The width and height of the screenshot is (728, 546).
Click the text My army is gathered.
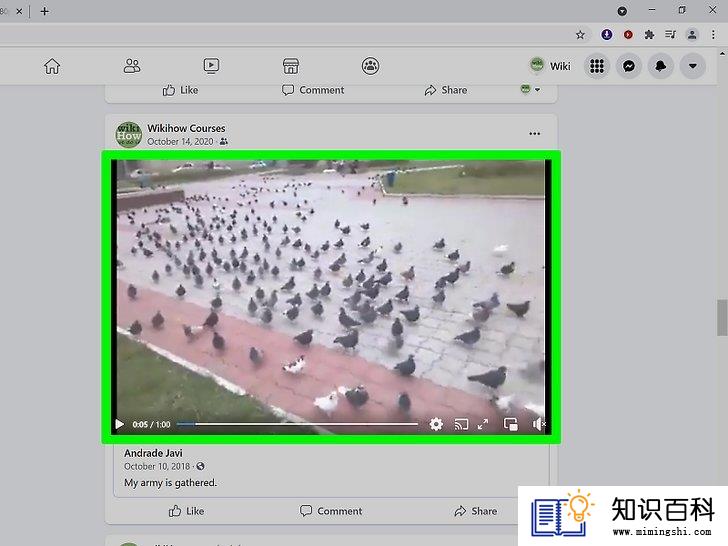tap(170, 483)
